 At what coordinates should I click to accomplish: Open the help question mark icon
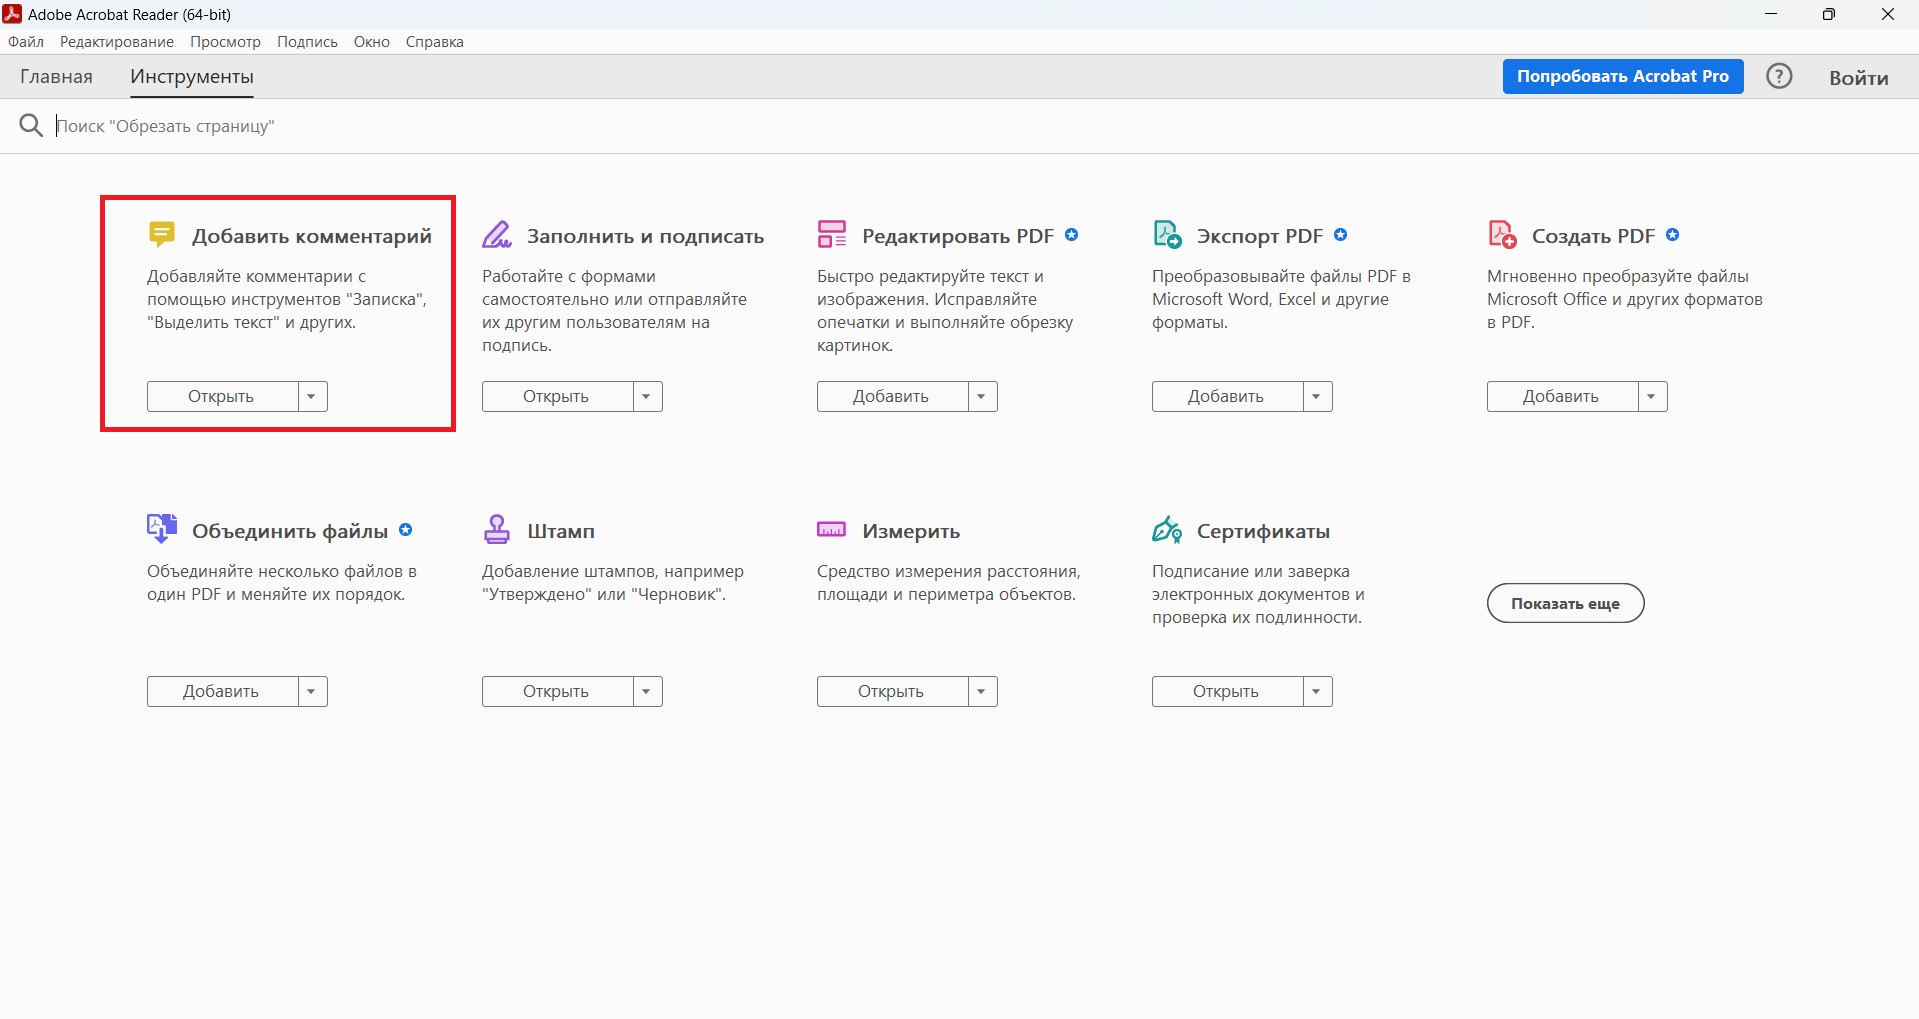[1779, 76]
